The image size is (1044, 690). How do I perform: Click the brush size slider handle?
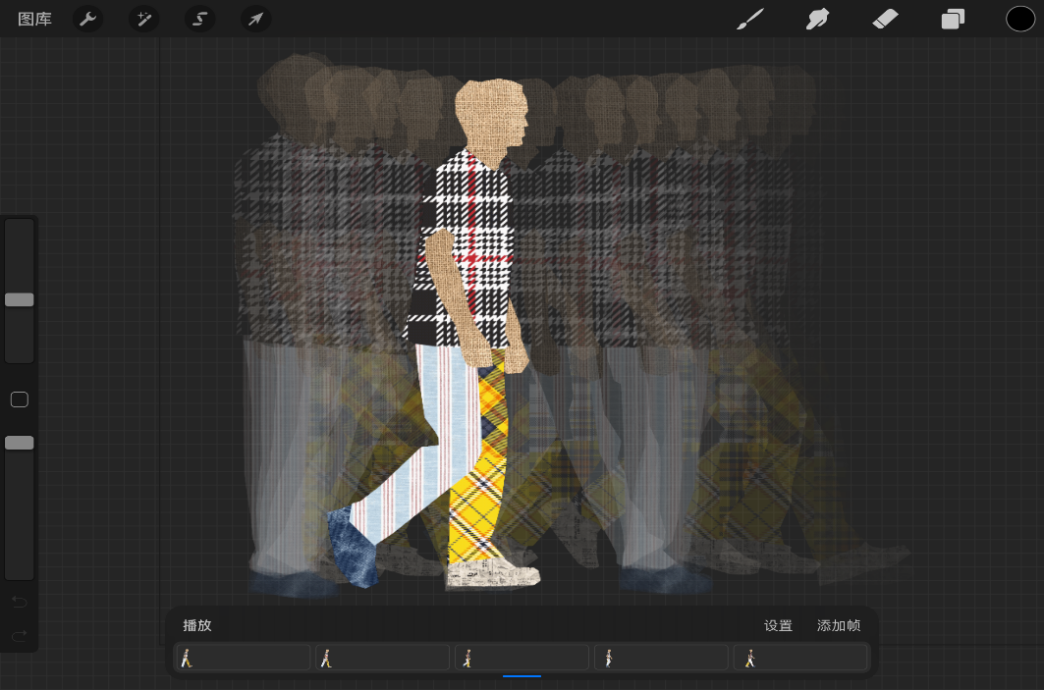tap(19, 300)
